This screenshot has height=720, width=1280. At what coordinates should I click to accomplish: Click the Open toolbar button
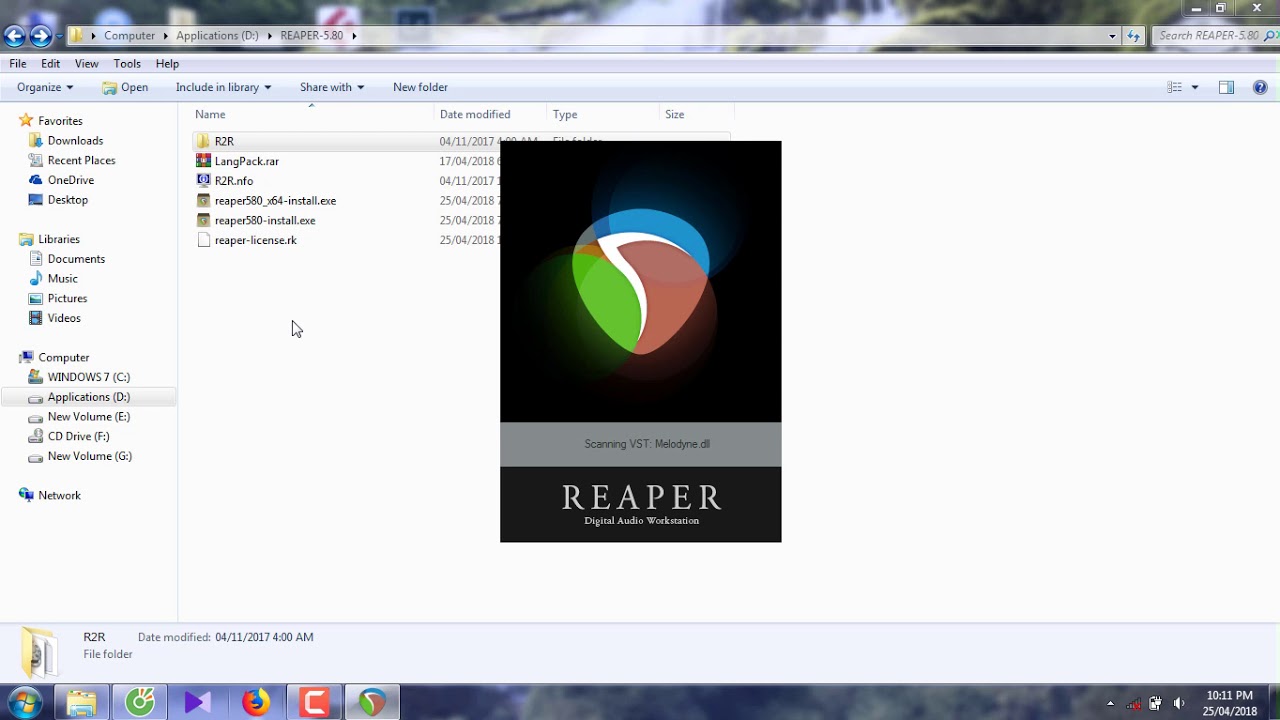tap(125, 87)
